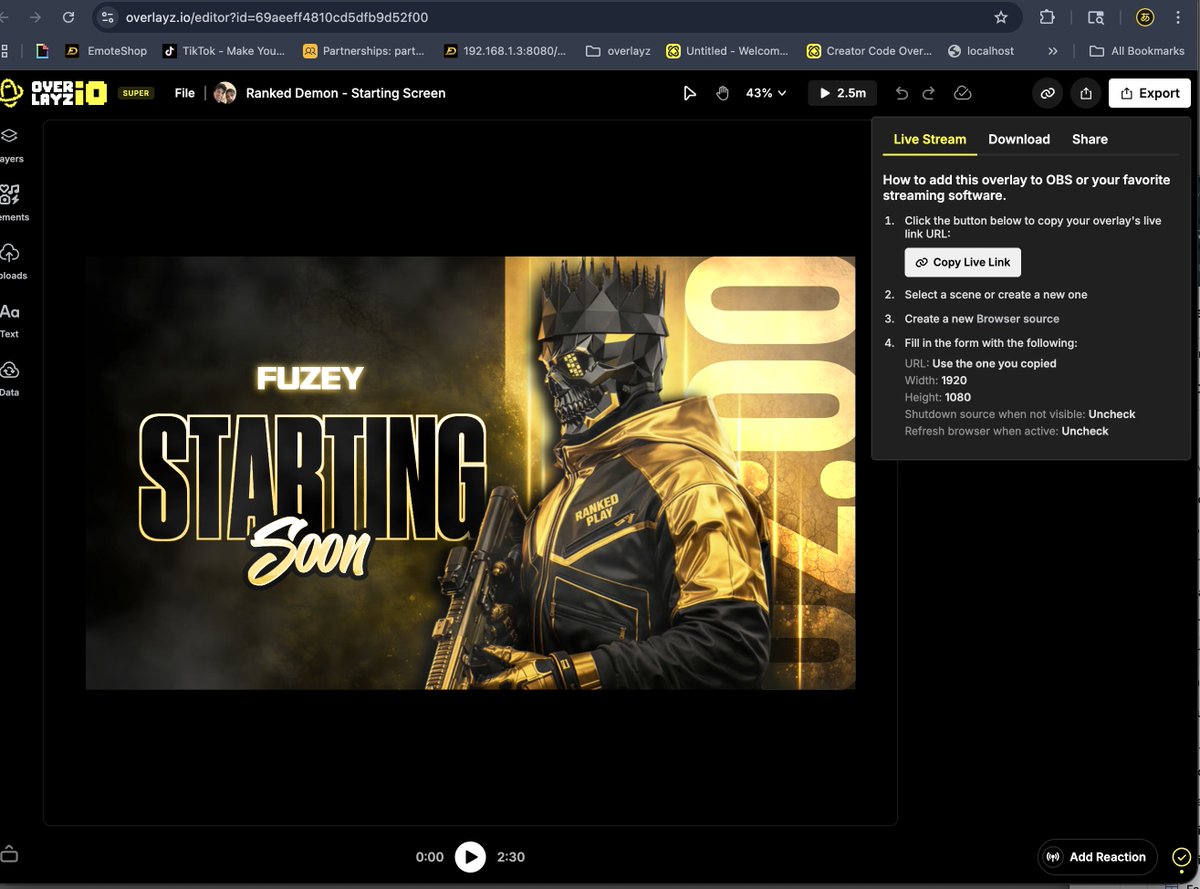
Task: Undo the last action
Action: (x=902, y=93)
